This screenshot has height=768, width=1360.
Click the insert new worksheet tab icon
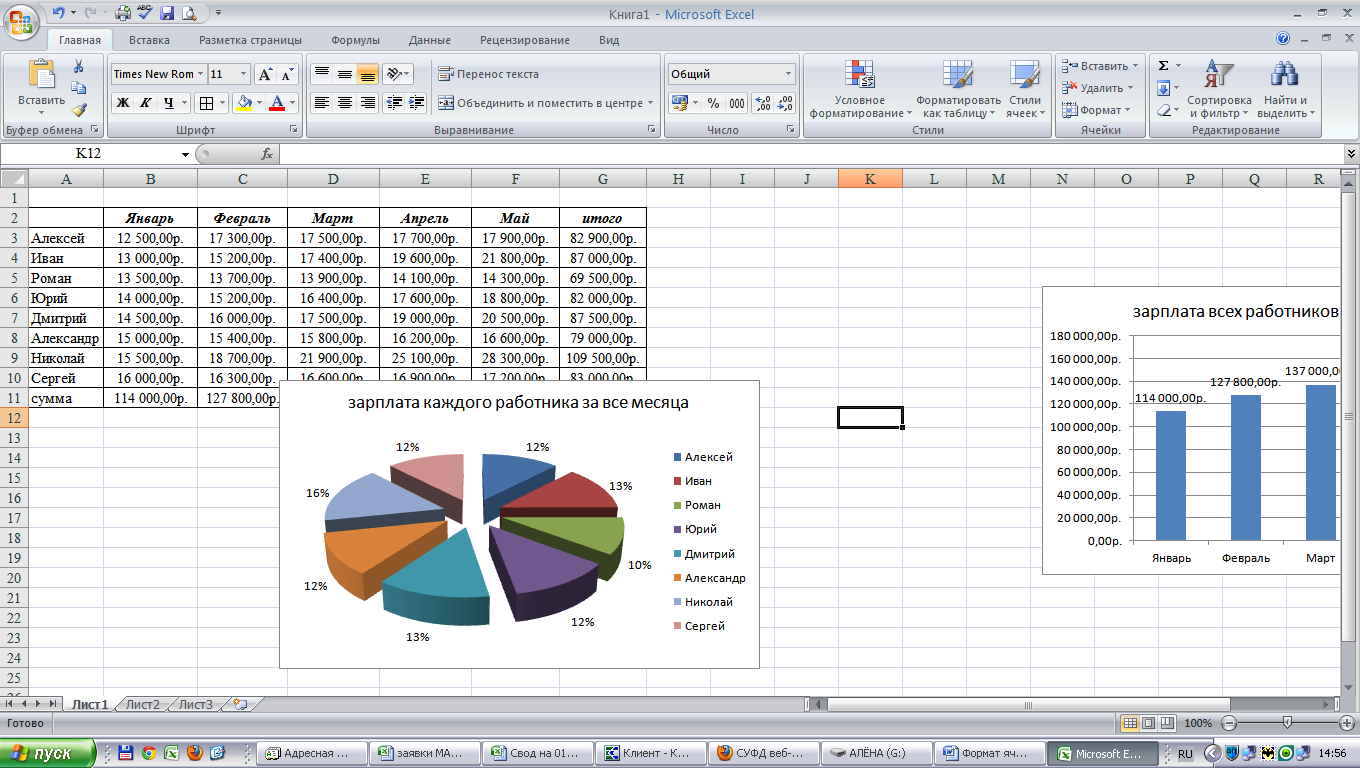pos(239,704)
